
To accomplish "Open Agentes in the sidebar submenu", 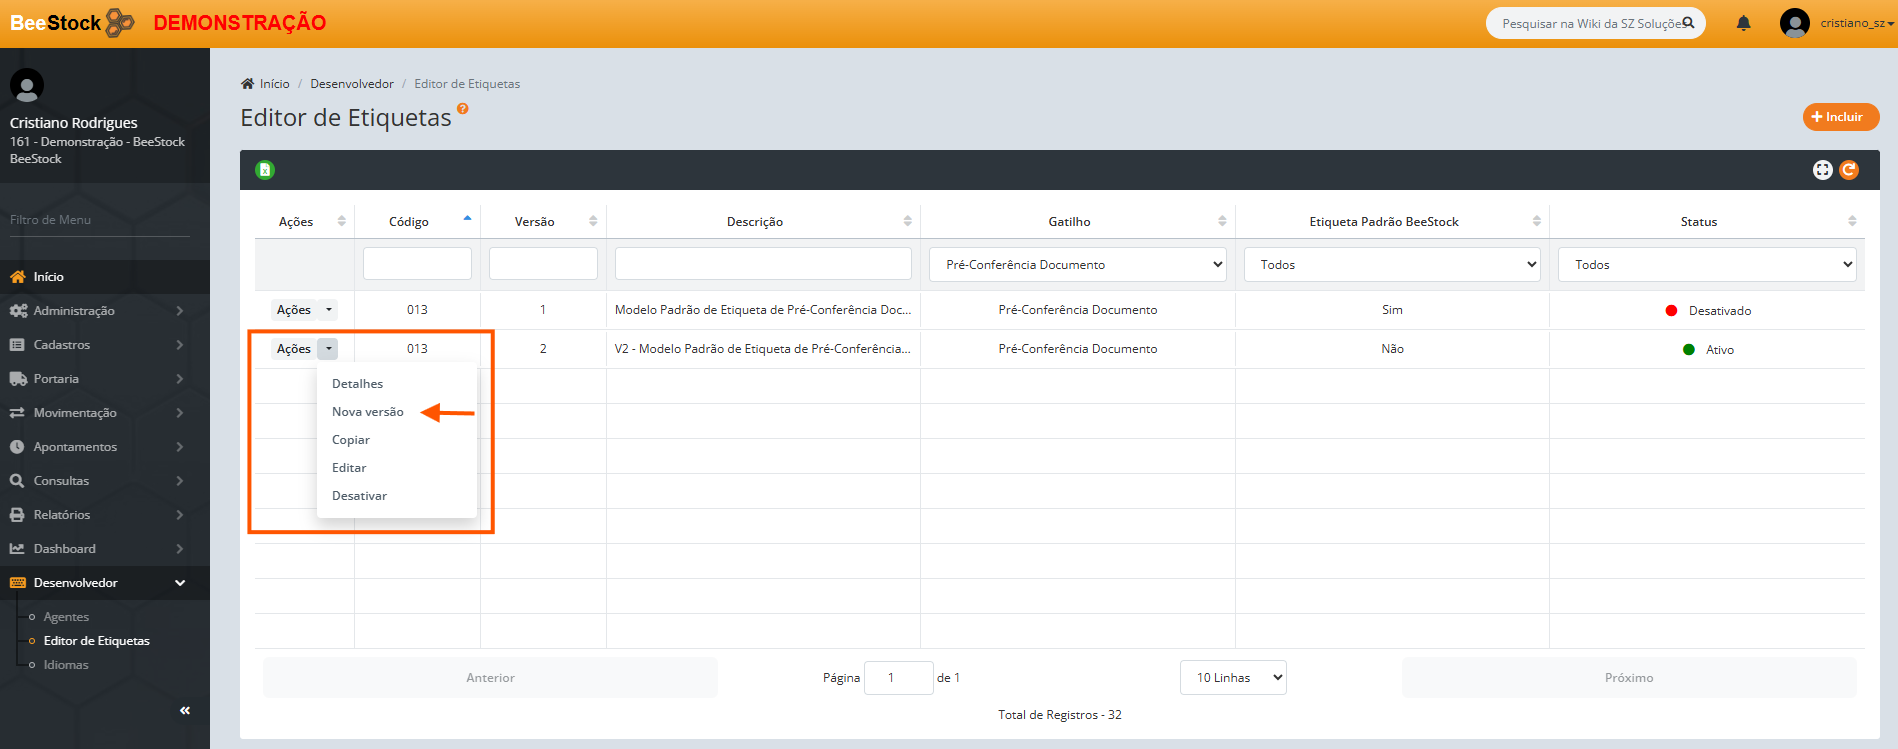I will click(x=66, y=617).
